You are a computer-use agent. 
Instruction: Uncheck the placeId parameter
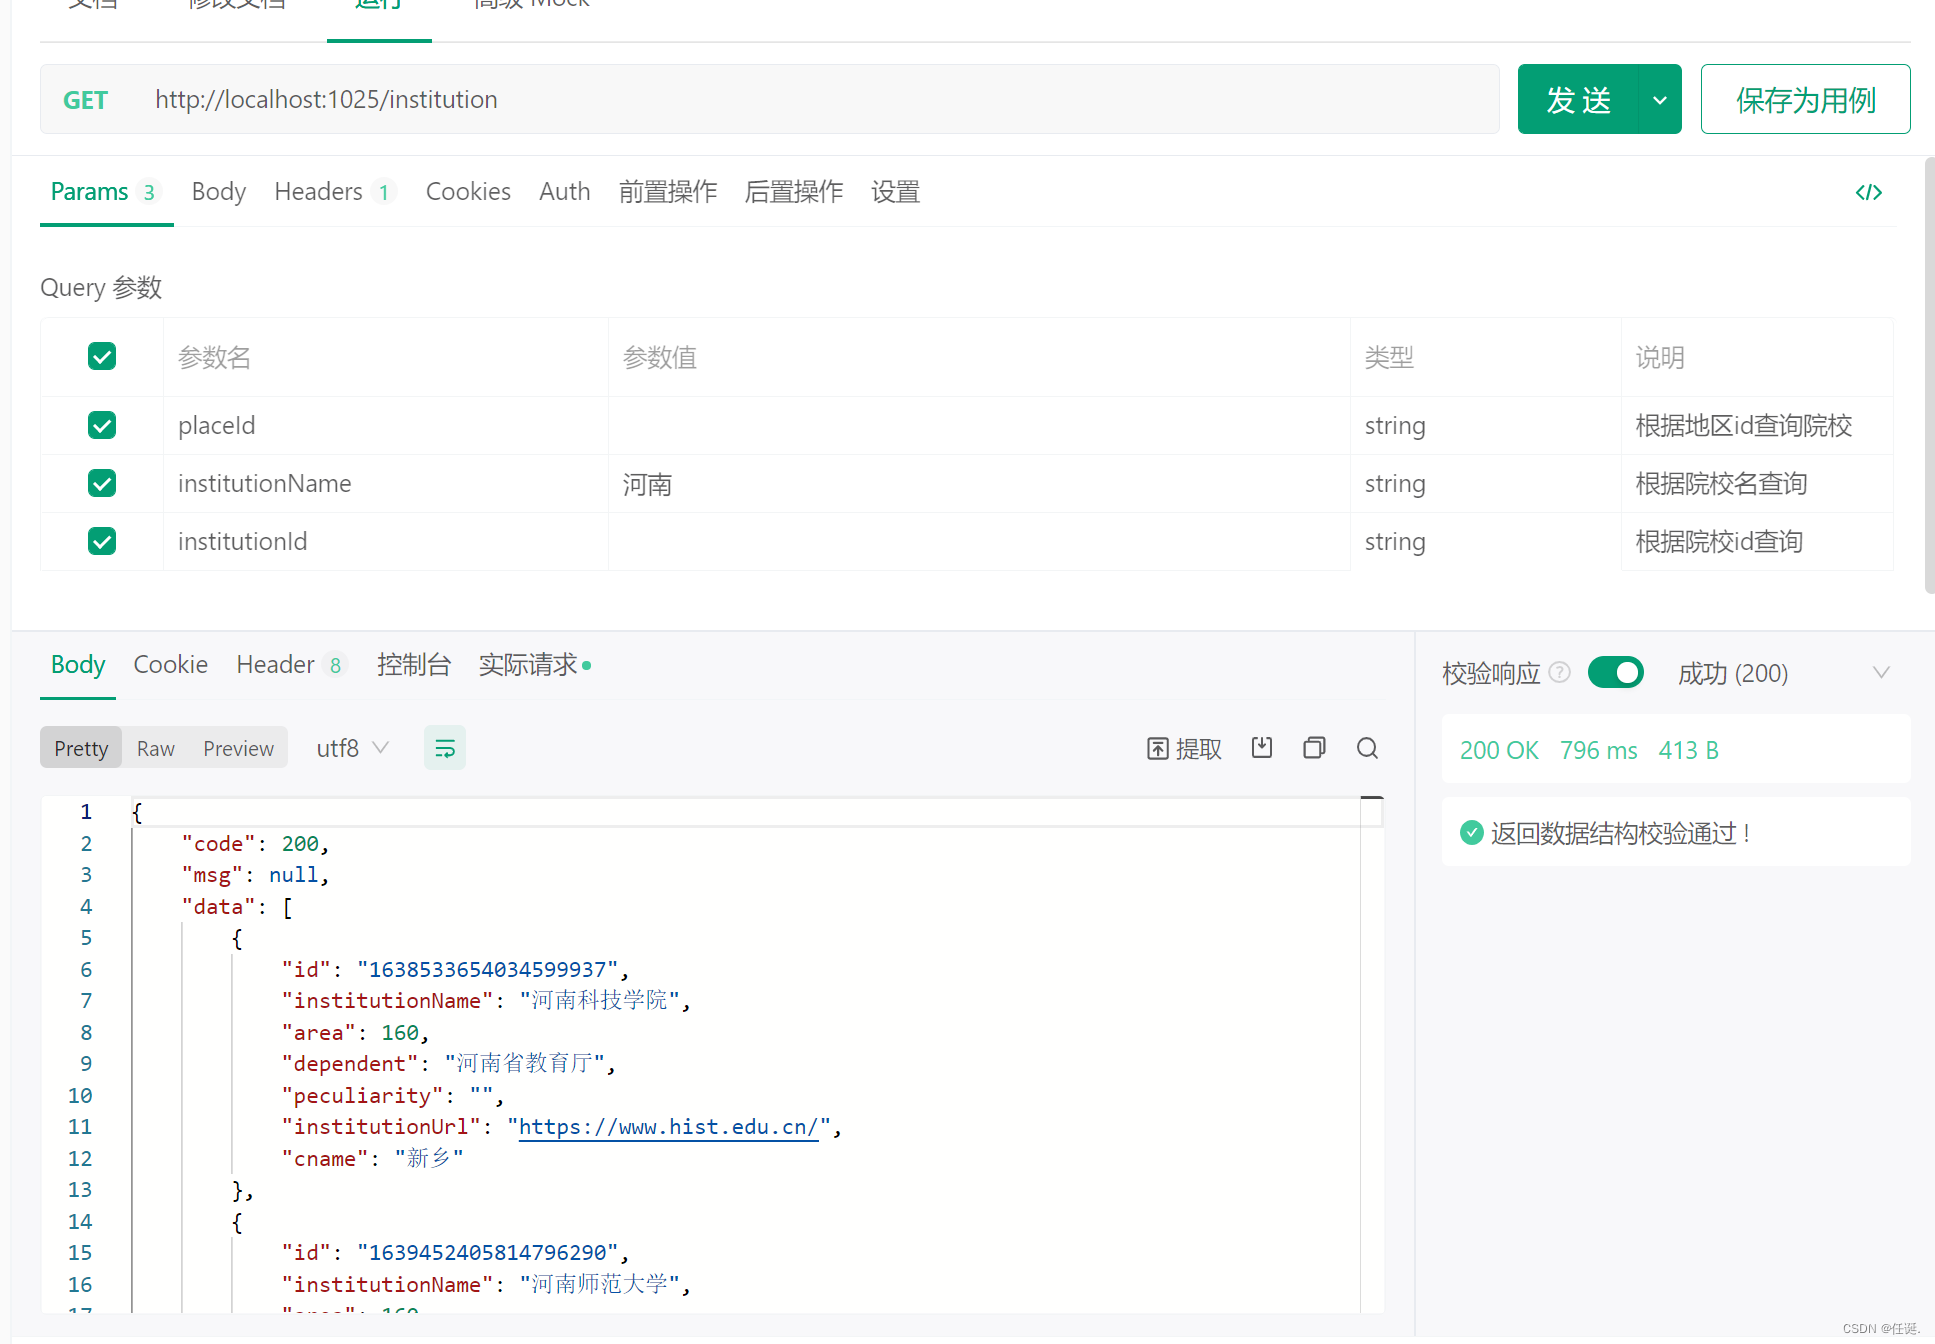(x=102, y=425)
